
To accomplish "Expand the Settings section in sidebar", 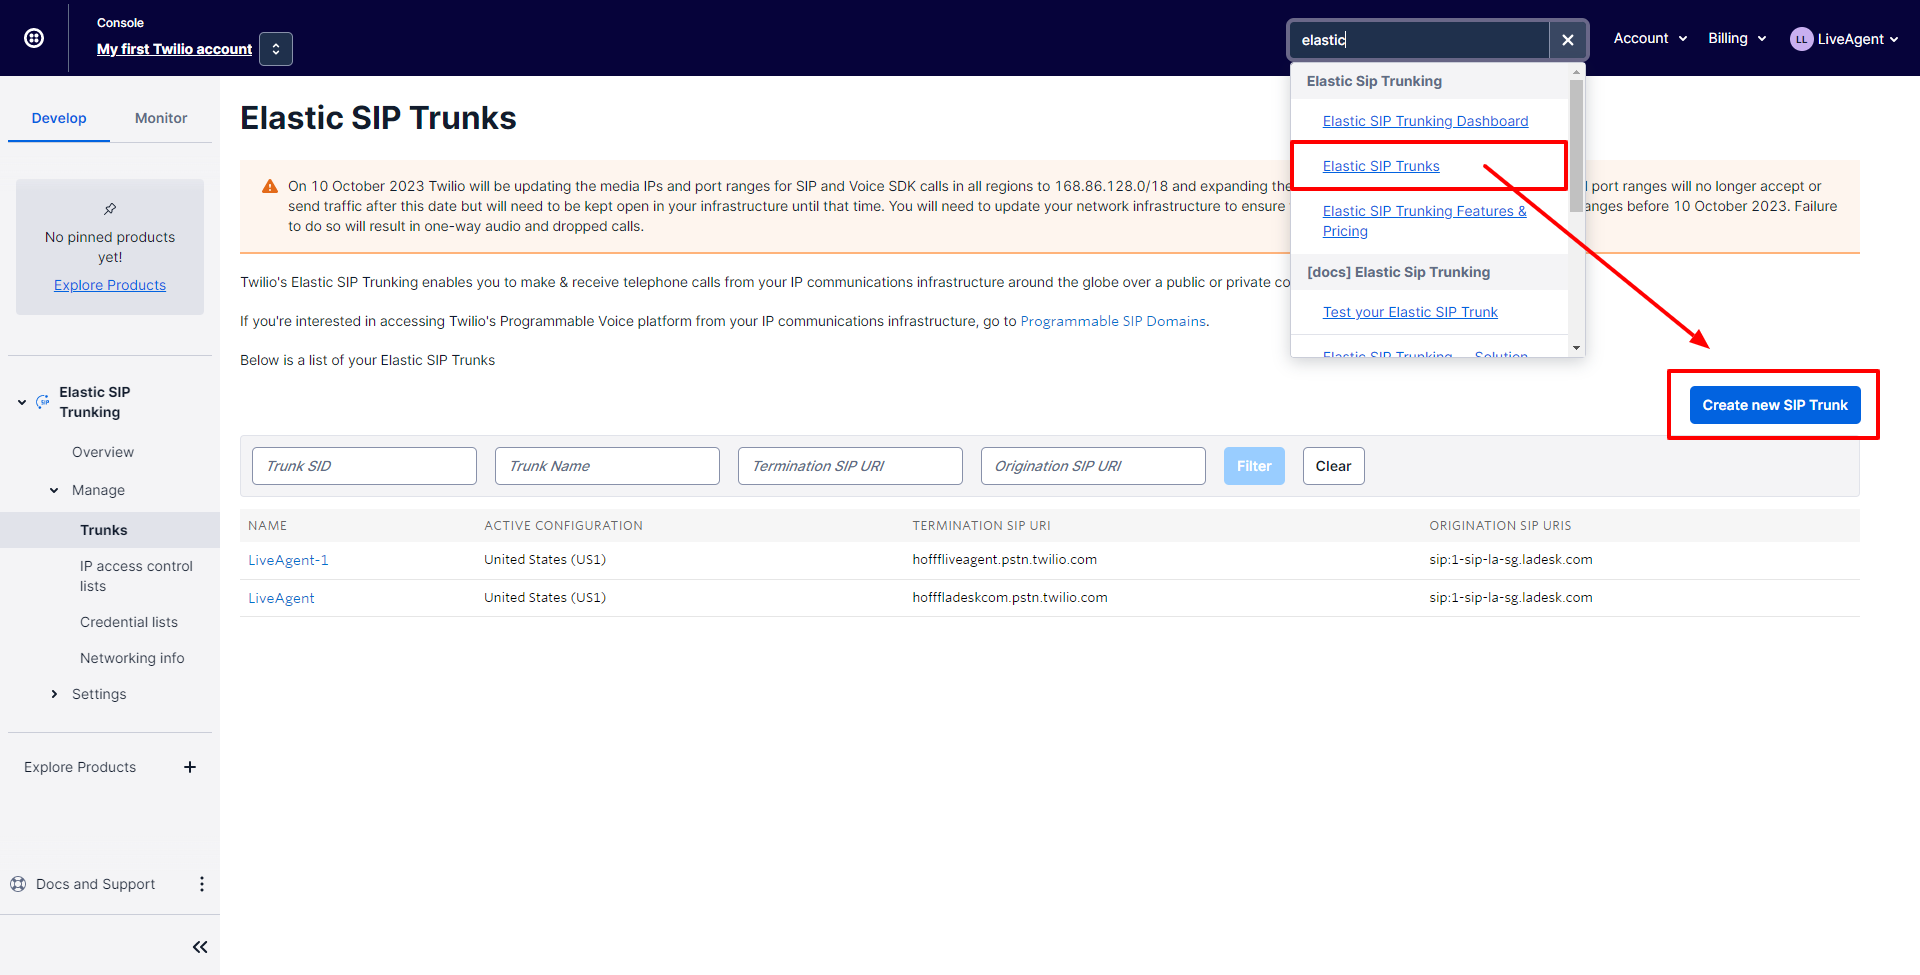I will point(55,694).
